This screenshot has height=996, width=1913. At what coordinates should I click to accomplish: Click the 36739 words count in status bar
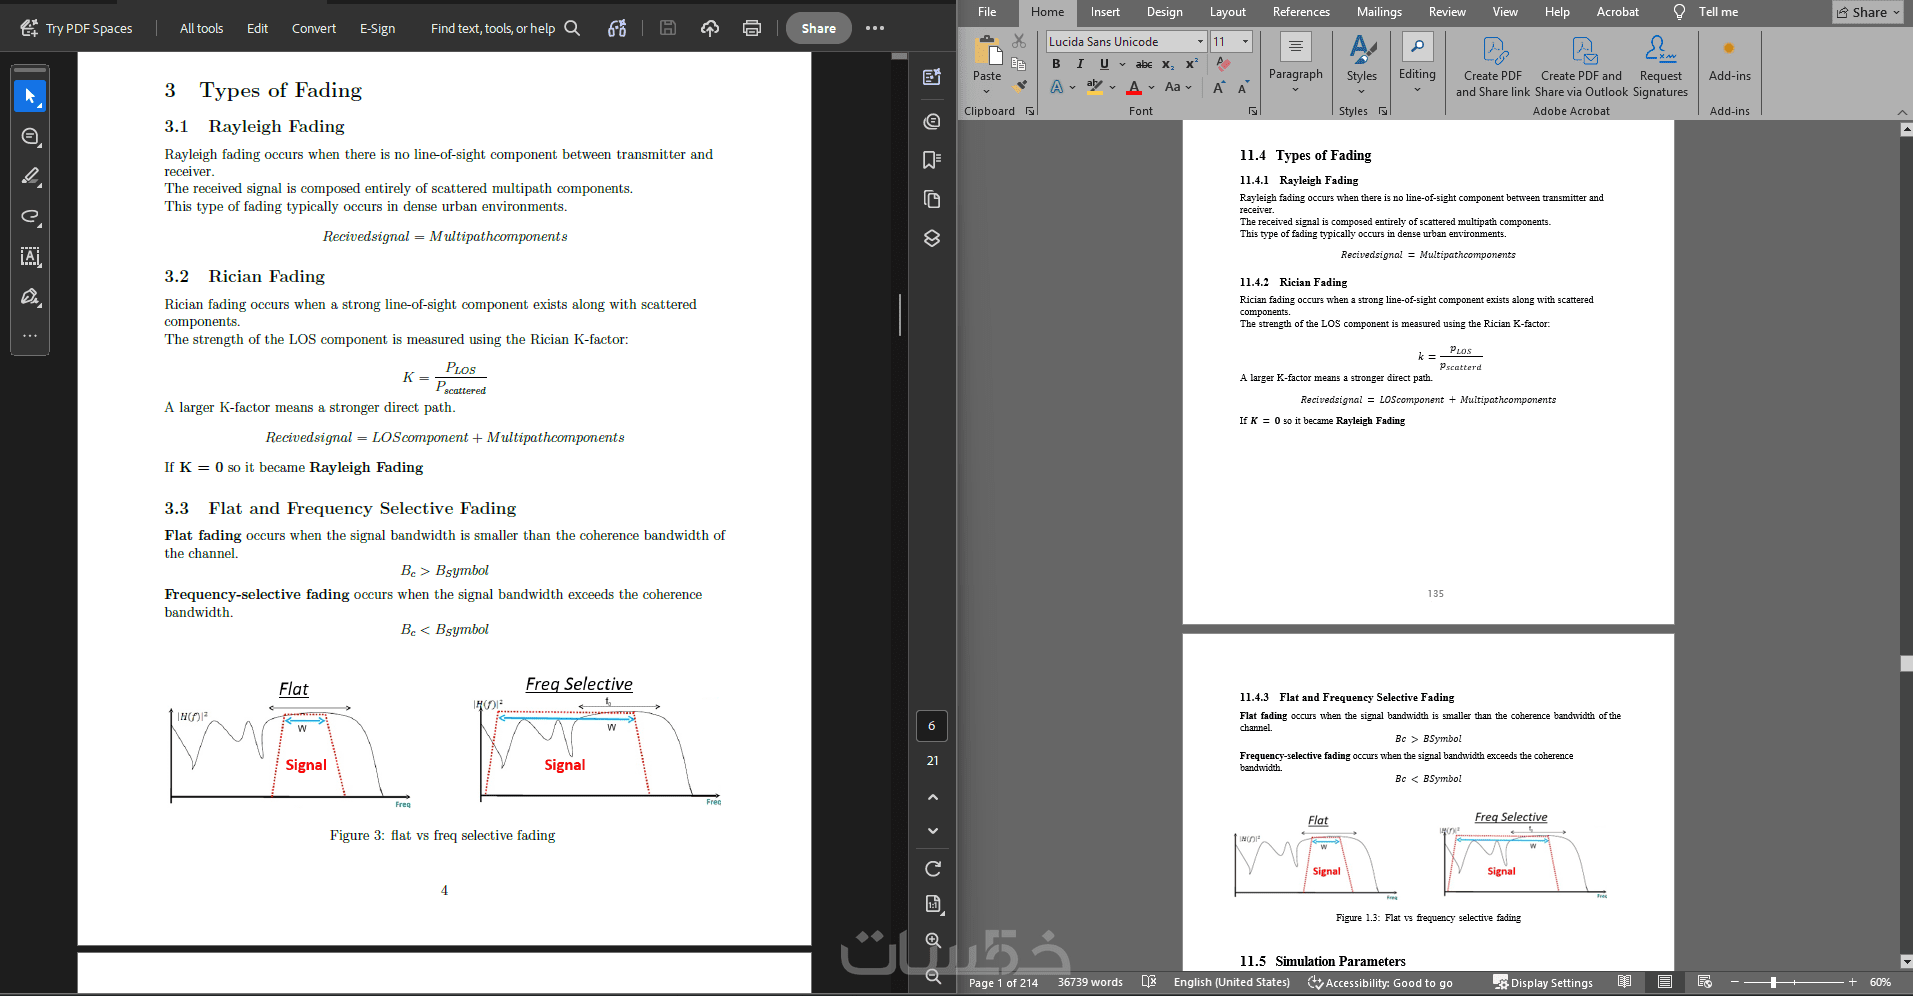[1090, 982]
